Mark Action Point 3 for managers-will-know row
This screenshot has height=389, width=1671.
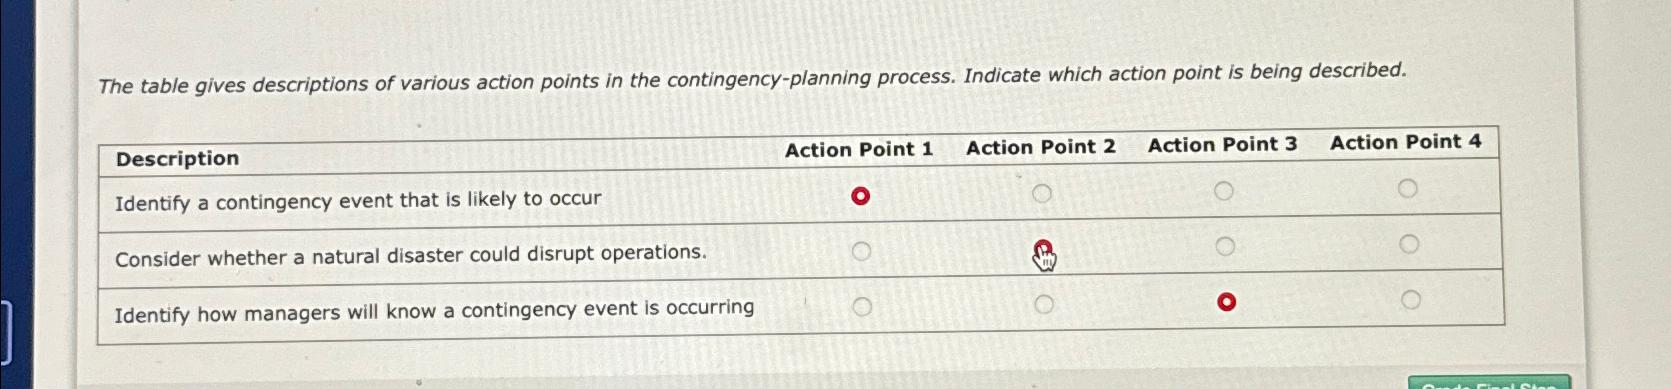click(x=1226, y=302)
